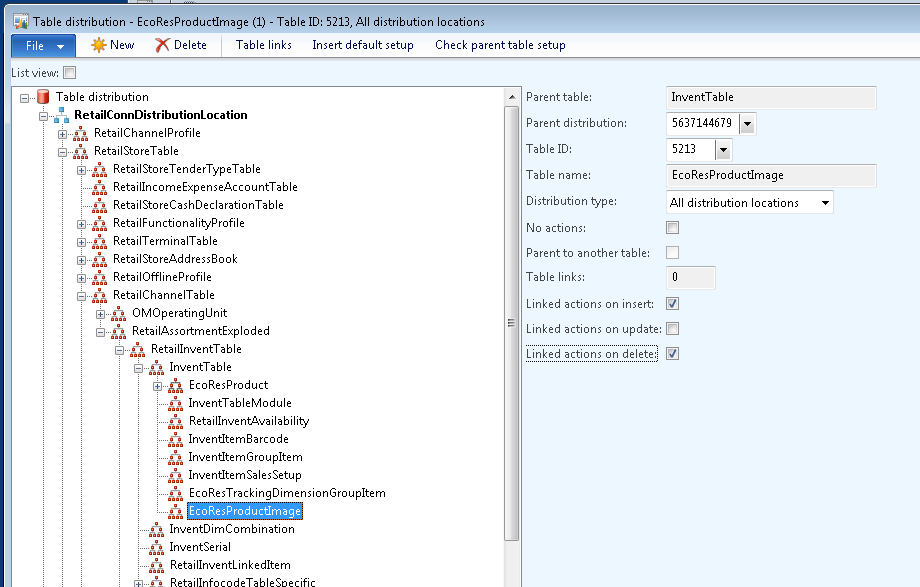Uncheck Linked actions on insert
This screenshot has width=920, height=587.
pos(672,303)
